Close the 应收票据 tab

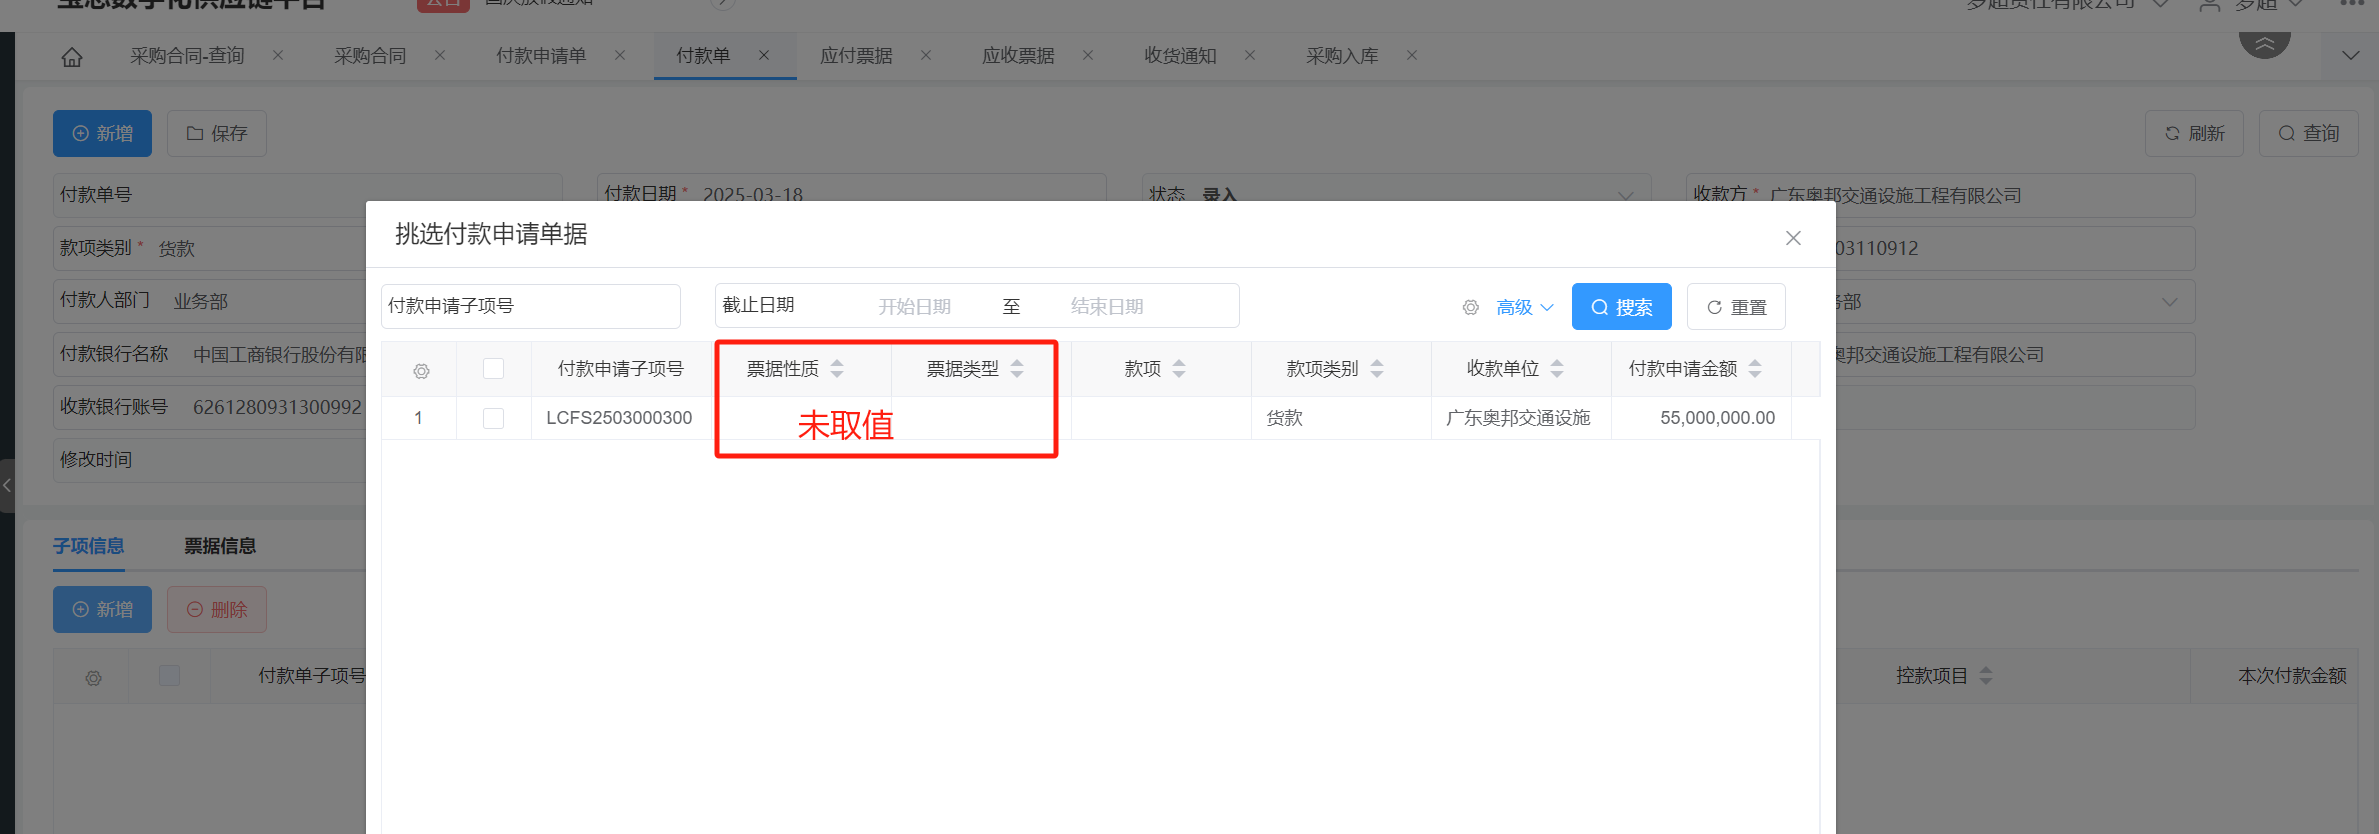point(1088,56)
